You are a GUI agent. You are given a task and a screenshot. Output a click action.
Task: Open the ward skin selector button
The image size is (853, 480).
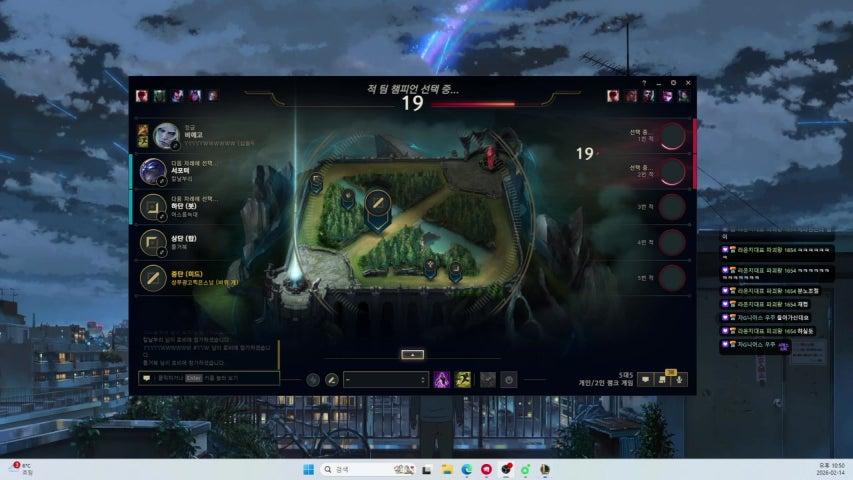pos(487,380)
